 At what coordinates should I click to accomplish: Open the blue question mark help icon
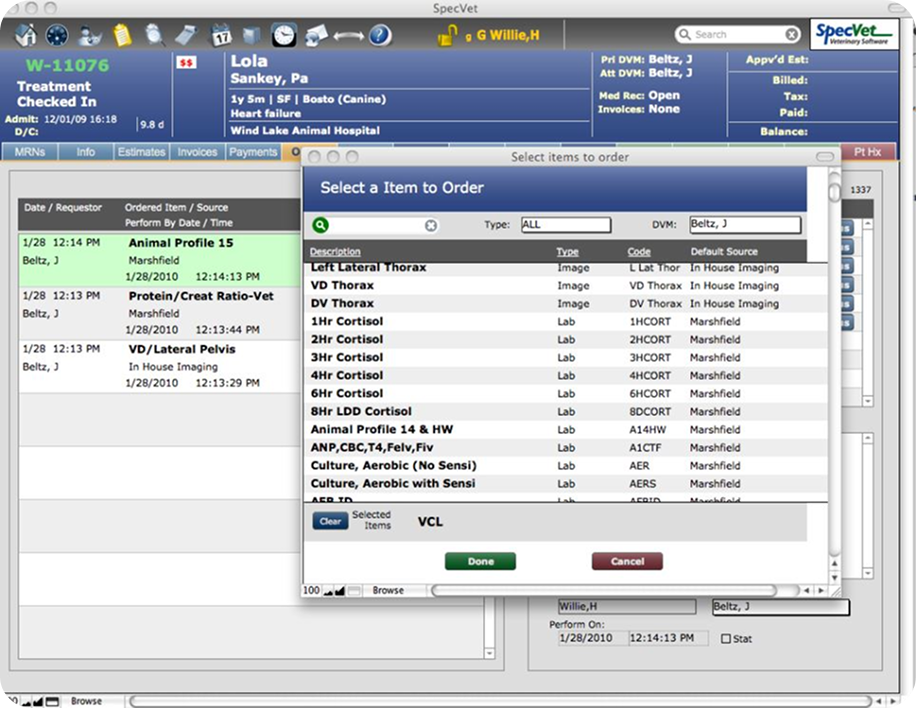380,35
